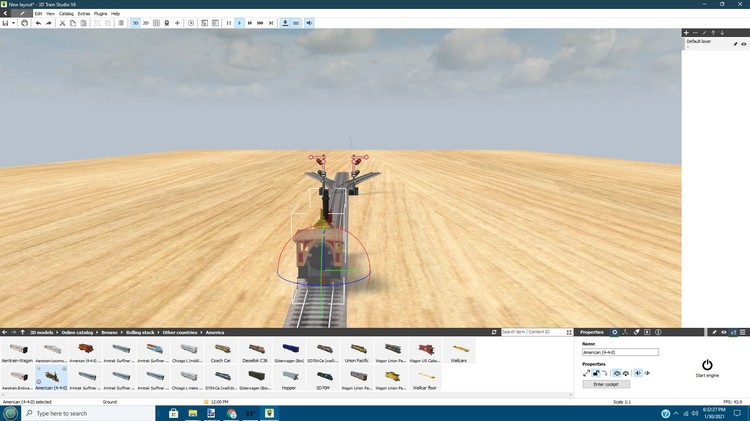Select the Union Pacific model thumbnail
This screenshot has height=421, width=750.
[x=356, y=352]
